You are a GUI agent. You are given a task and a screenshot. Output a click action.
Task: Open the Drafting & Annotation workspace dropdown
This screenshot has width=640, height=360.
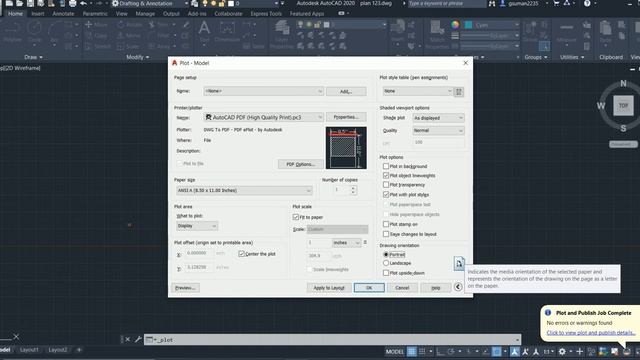coord(150,4)
